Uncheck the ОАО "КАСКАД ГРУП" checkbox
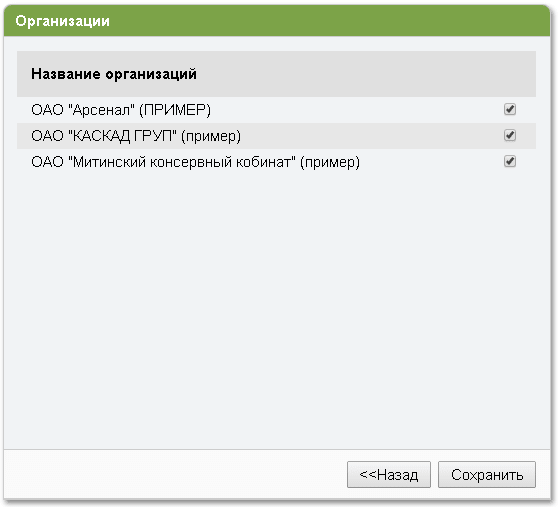 point(510,135)
